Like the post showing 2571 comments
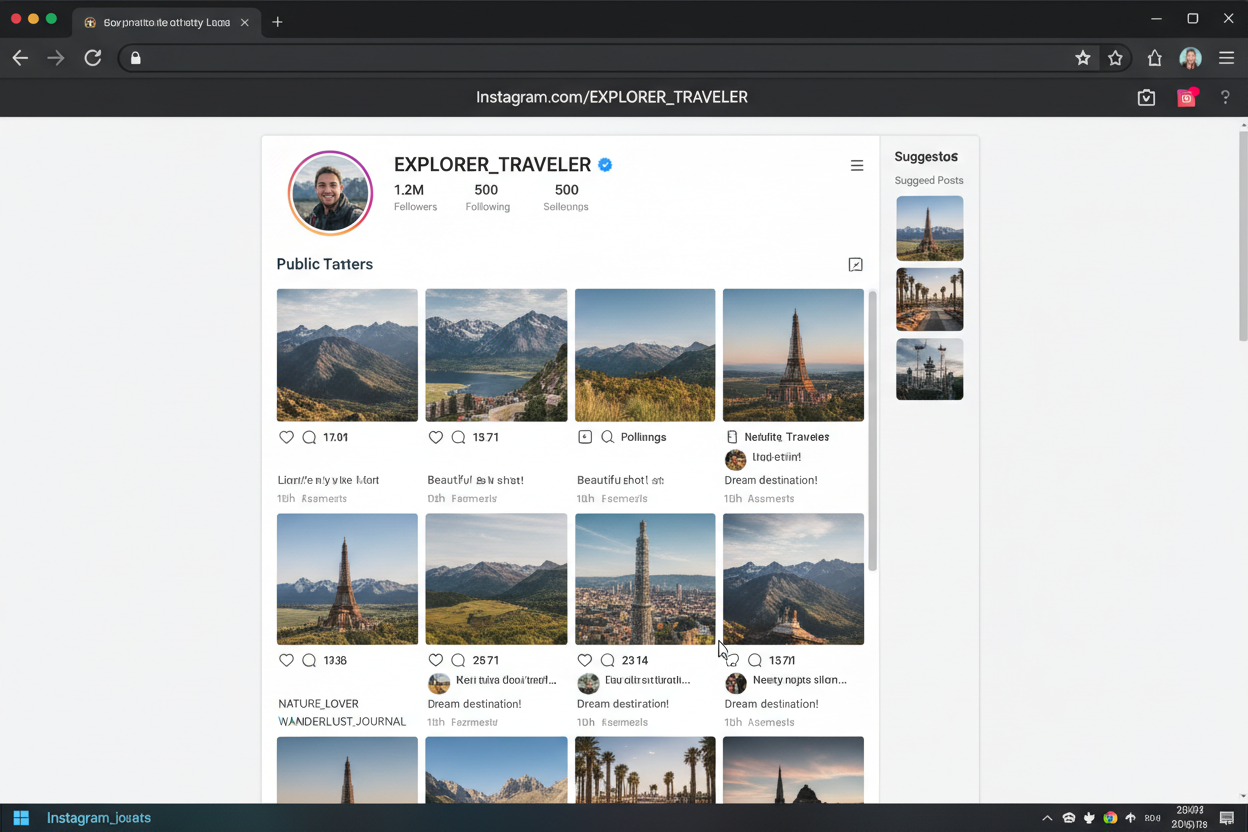The image size is (1248, 832). coord(435,660)
